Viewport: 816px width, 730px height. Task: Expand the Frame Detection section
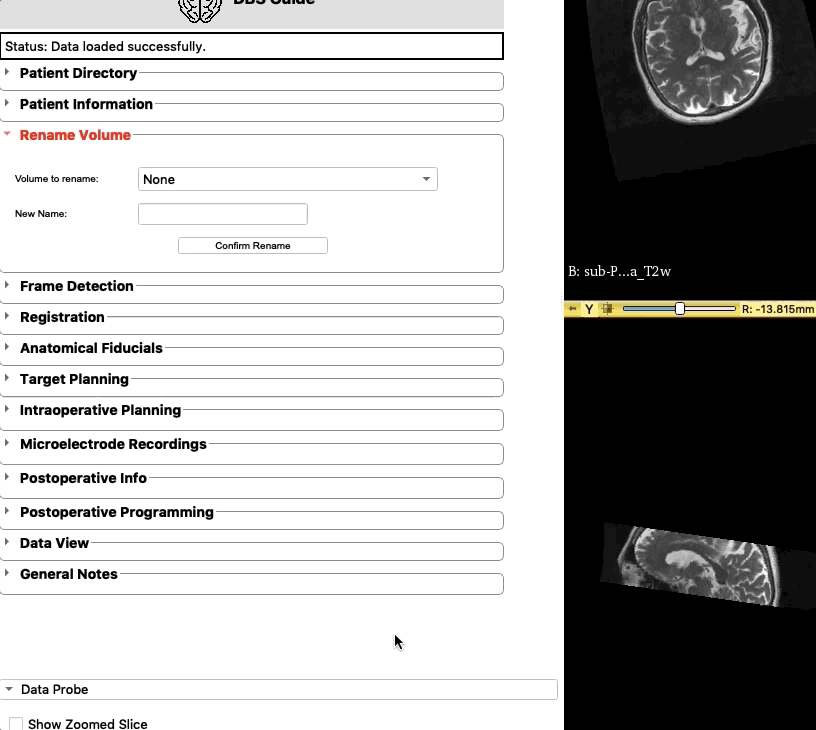click(76, 286)
